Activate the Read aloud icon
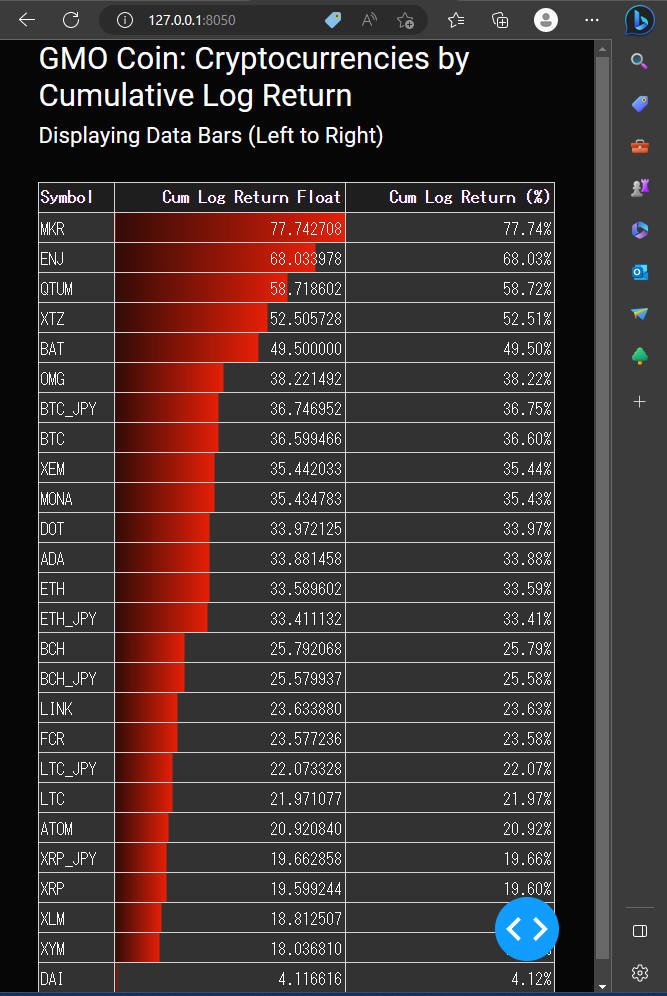The image size is (667, 996). point(369,20)
